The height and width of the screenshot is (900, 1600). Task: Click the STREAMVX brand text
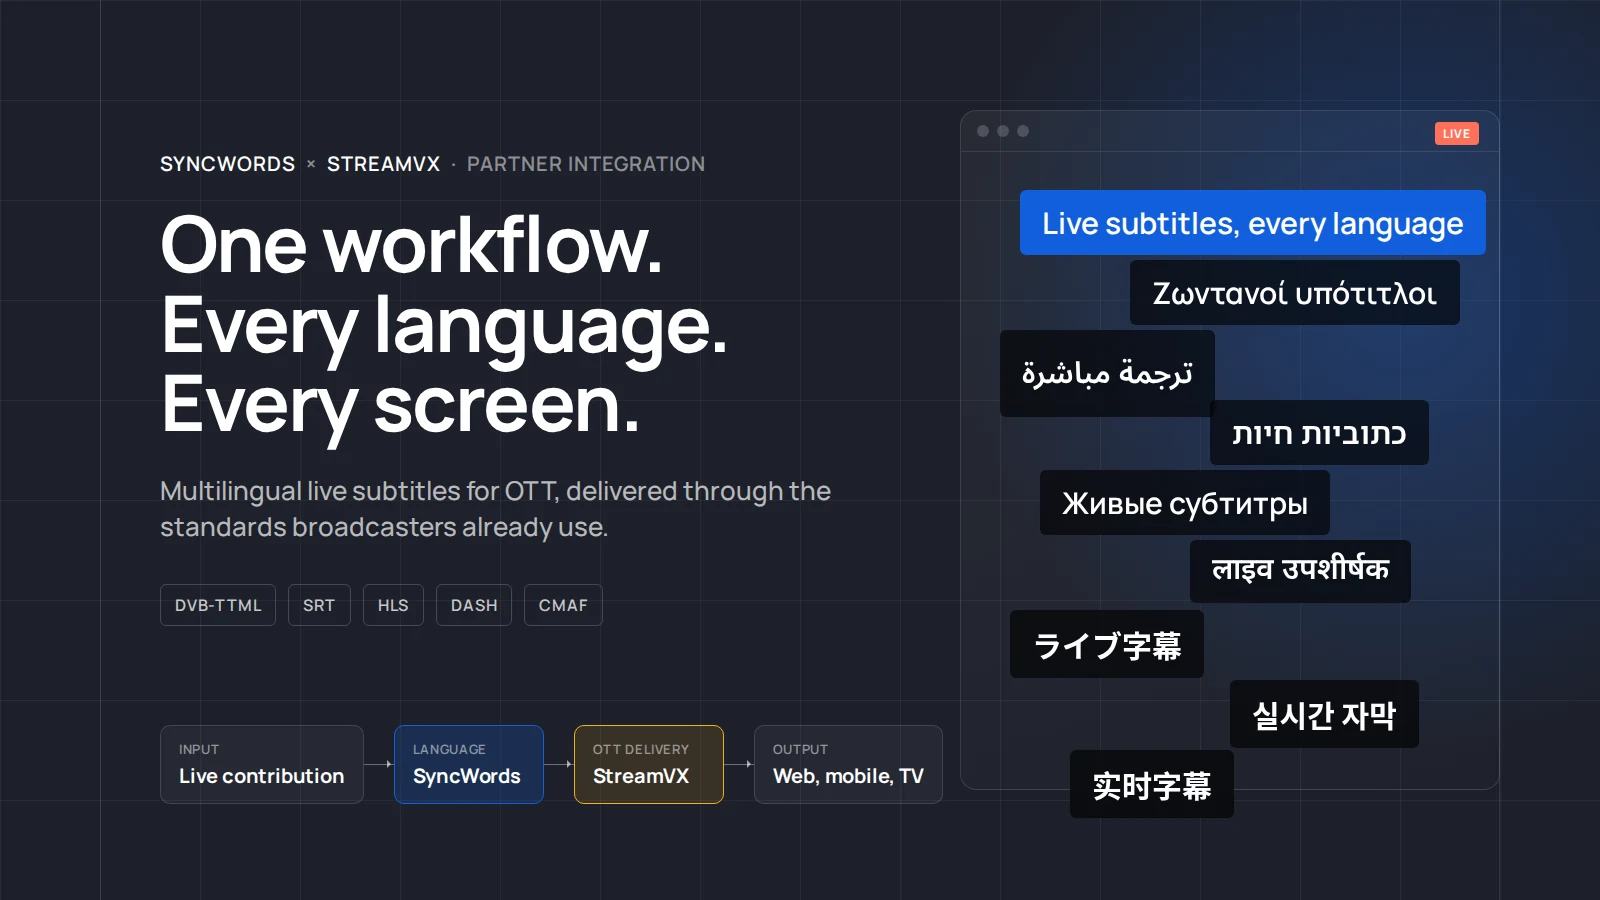point(384,164)
